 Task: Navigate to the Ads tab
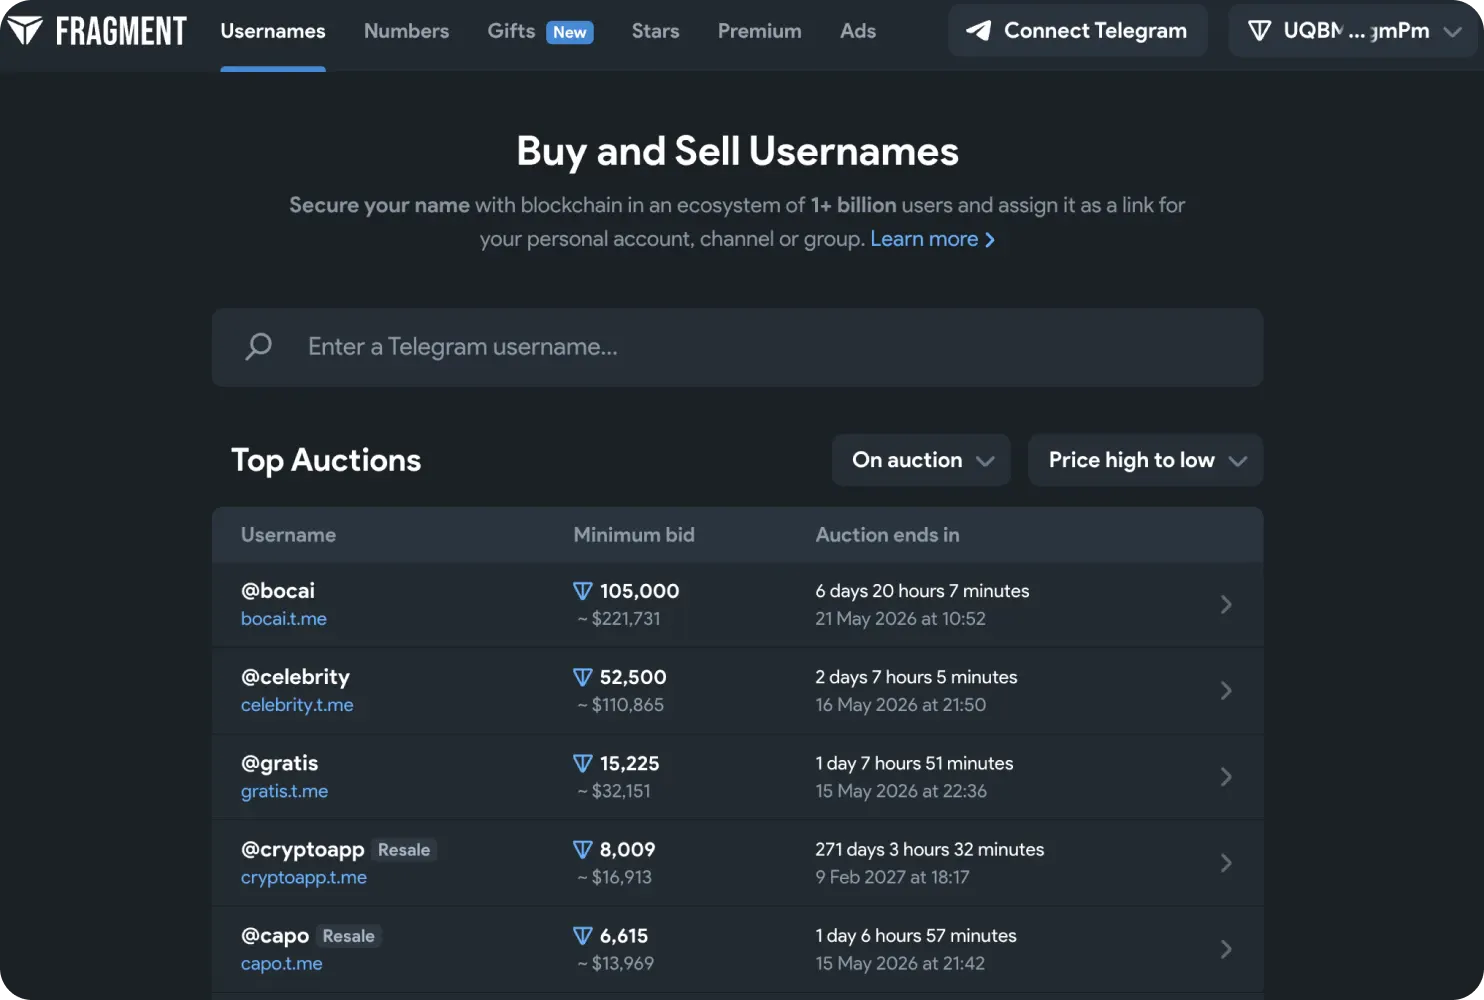858,31
